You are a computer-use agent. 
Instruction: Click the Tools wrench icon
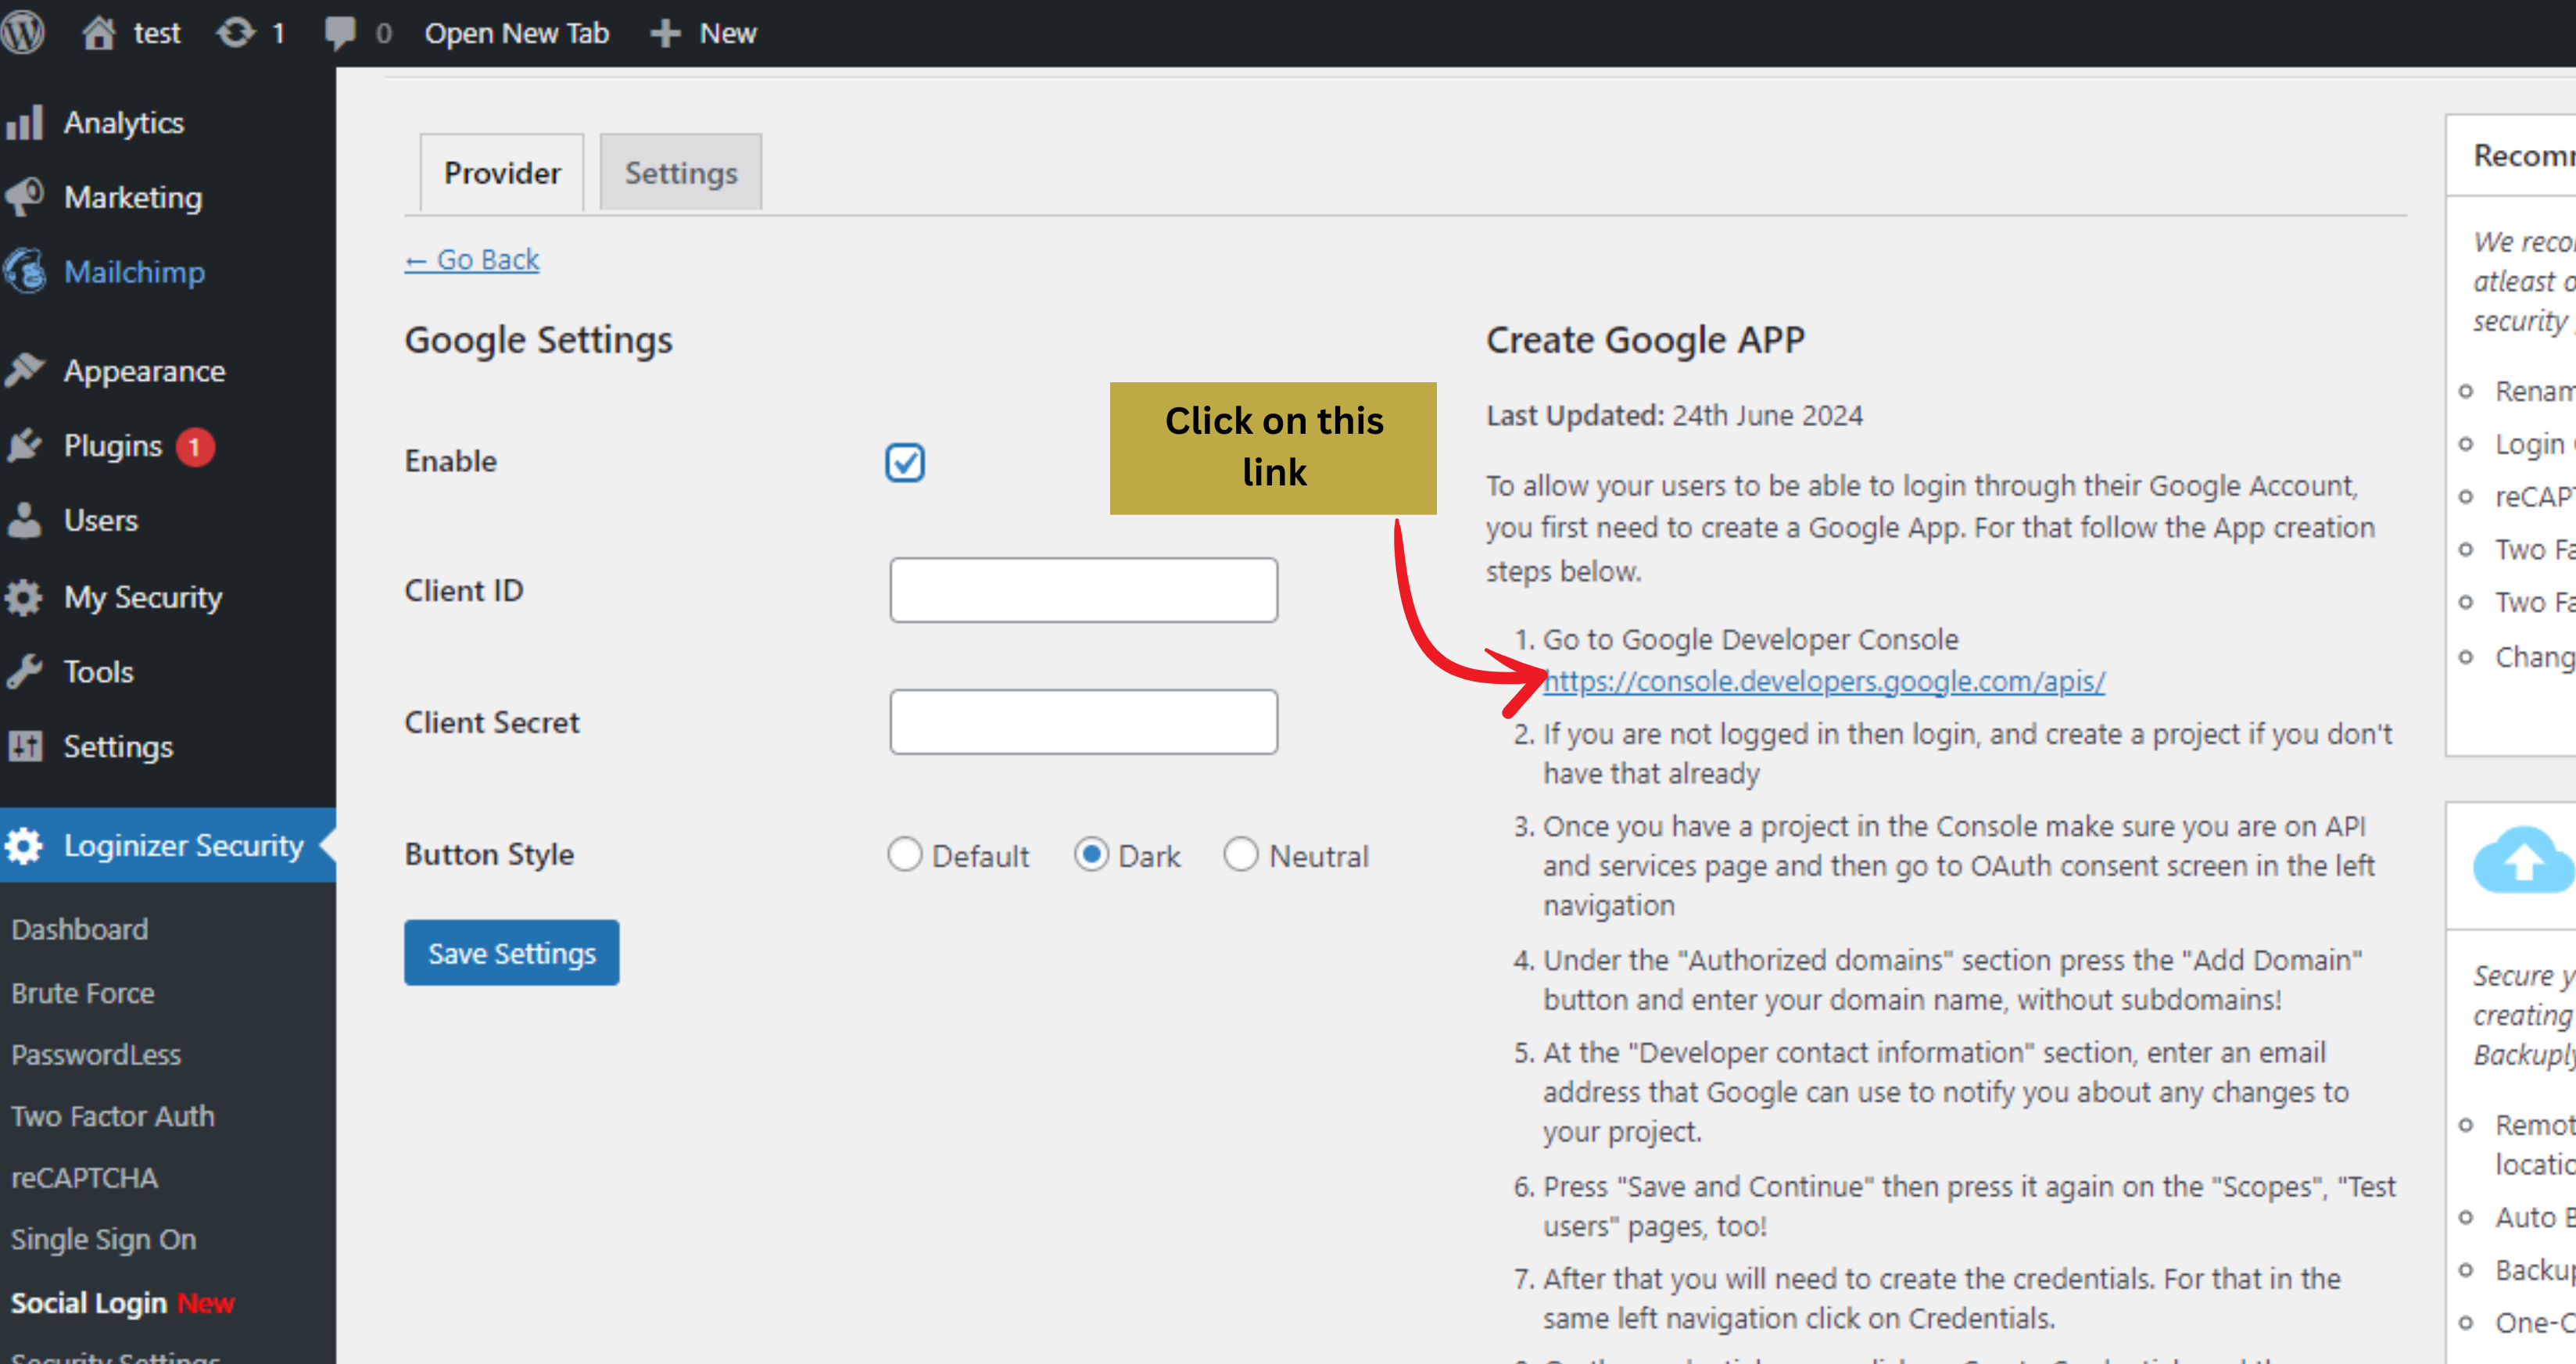pos(24,671)
